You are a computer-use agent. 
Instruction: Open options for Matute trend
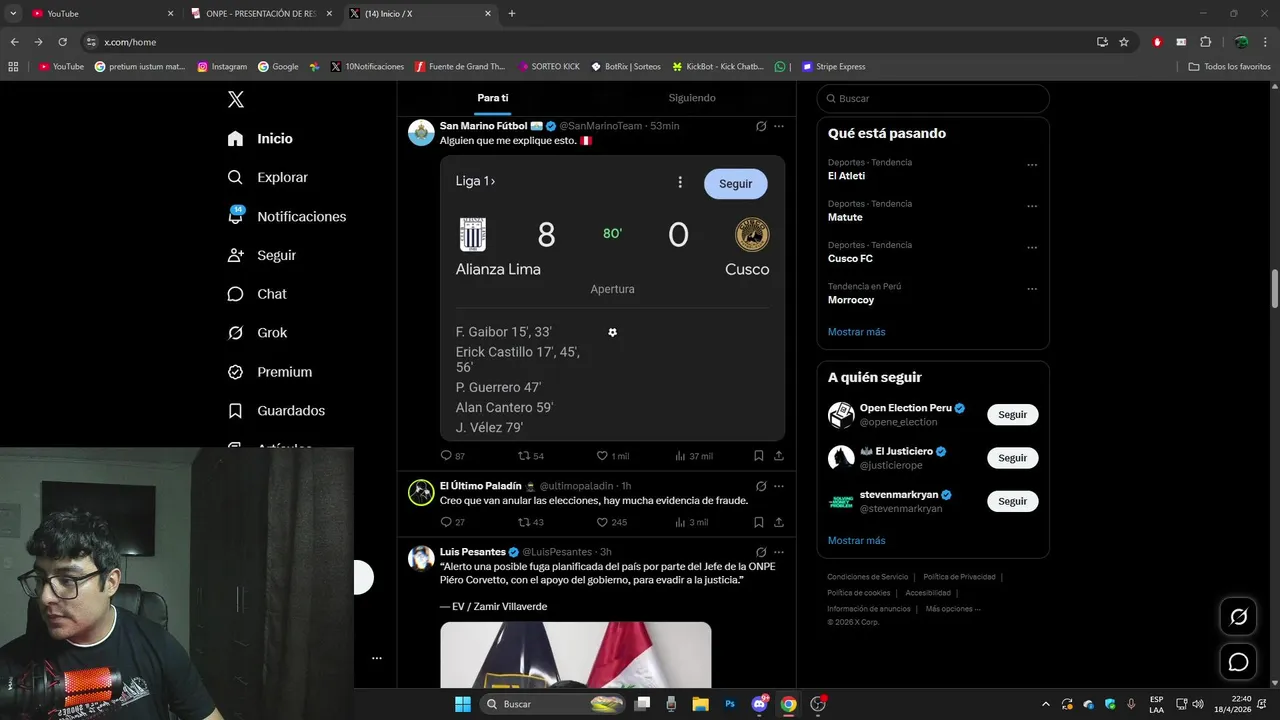[1032, 206]
